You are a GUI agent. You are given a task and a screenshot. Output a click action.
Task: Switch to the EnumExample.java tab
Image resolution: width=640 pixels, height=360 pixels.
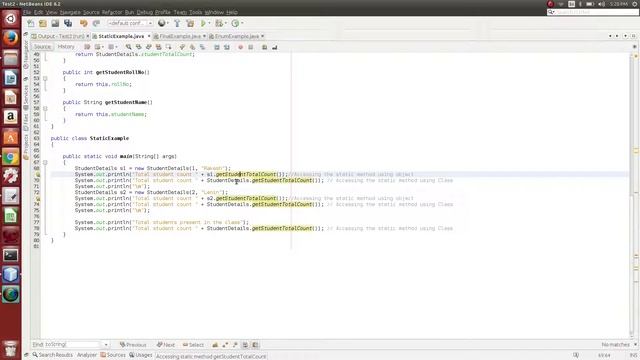[x=237, y=36]
